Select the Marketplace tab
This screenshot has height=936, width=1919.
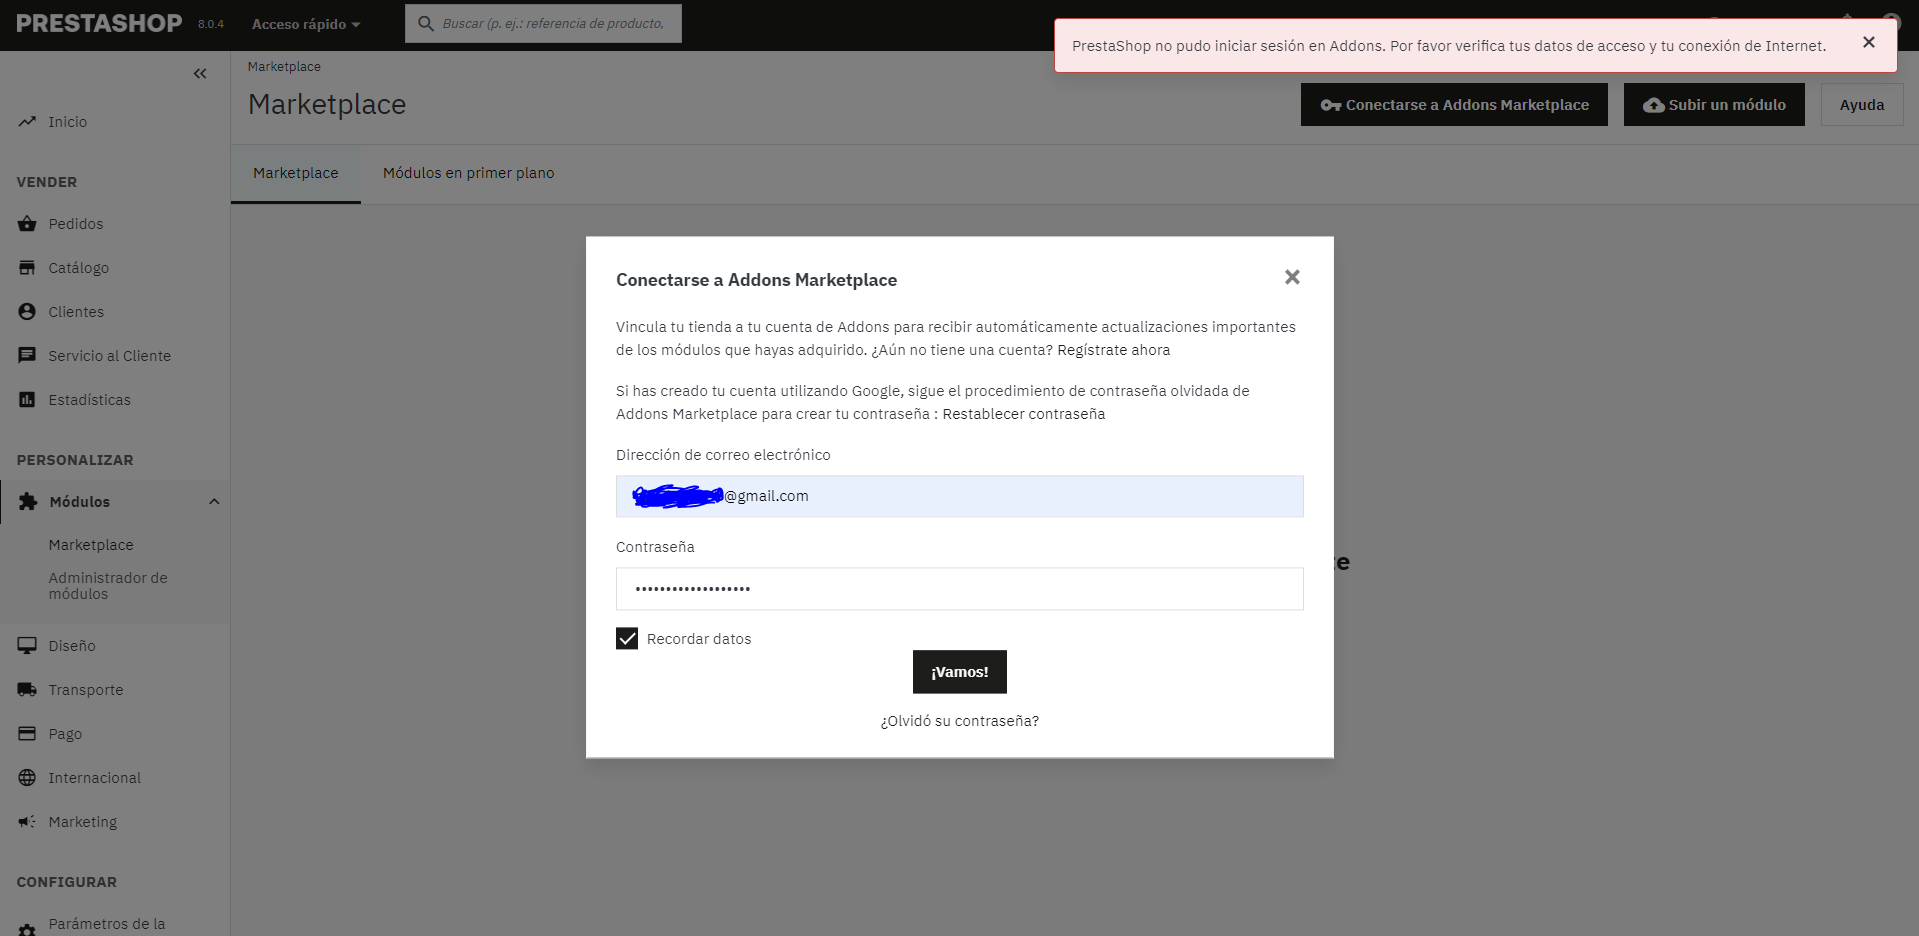click(x=296, y=173)
